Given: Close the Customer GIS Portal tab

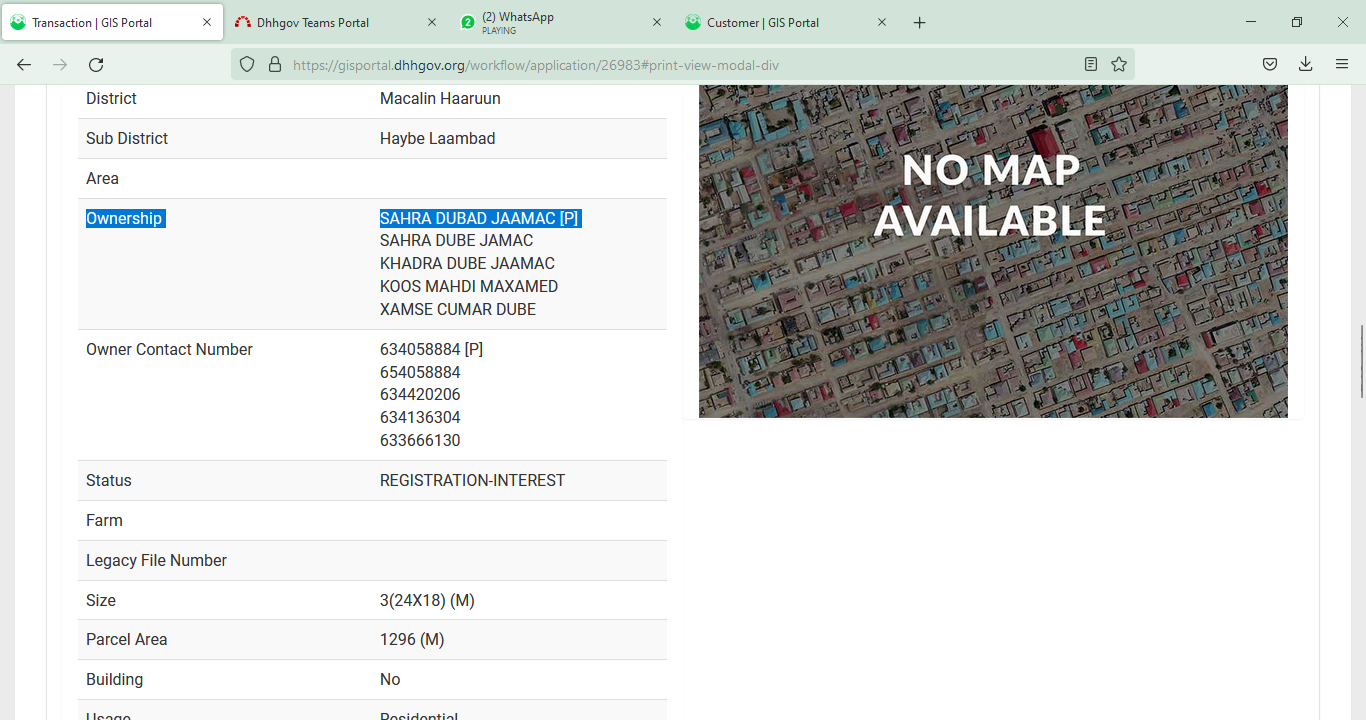Looking at the screenshot, I should tap(882, 22).
